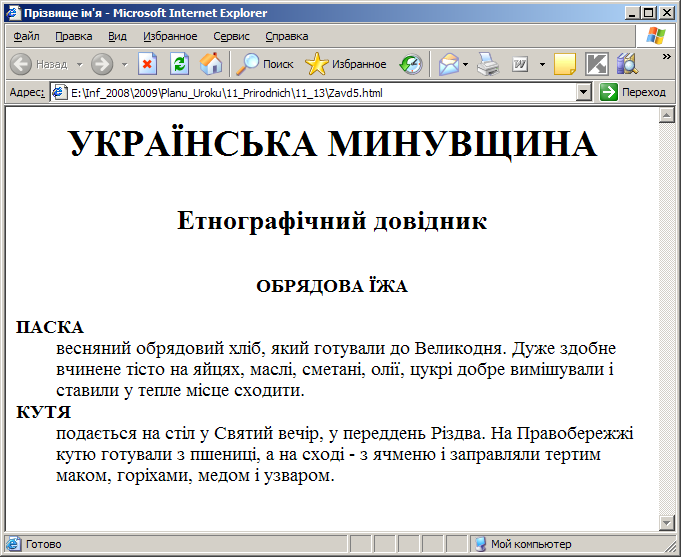Click the My Computer zone icon
Screen dimensions: 681x557
point(480,544)
